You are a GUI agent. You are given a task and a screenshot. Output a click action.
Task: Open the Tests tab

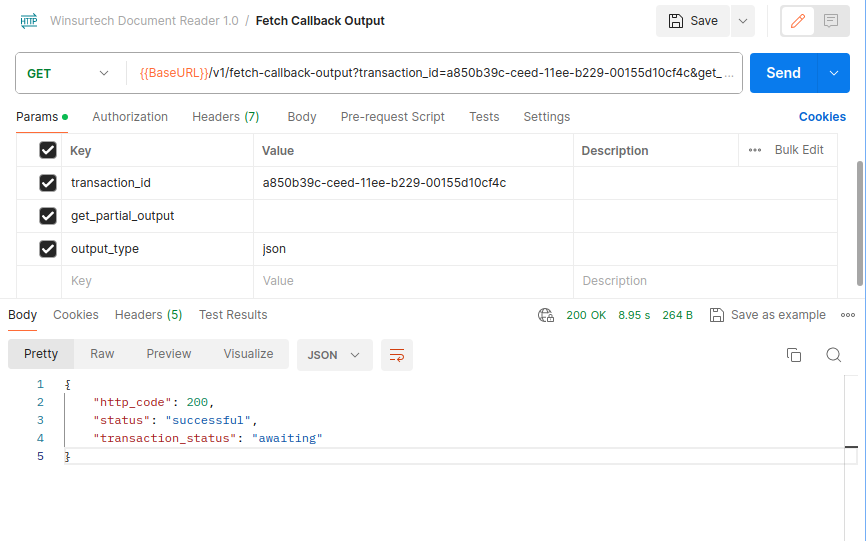click(484, 117)
